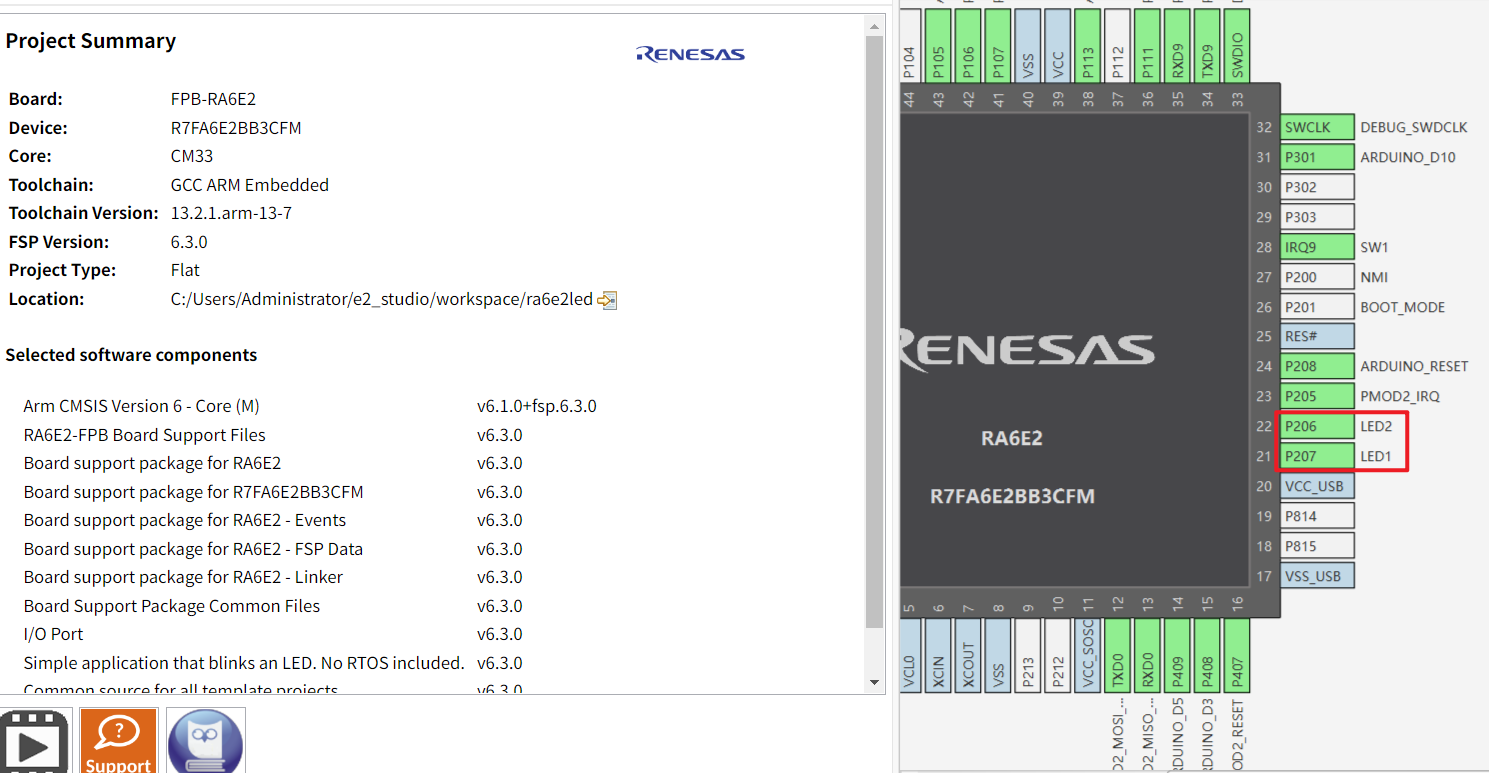Click the 'I/O Port' component row
The height and width of the screenshot is (773, 1489).
click(x=54, y=634)
